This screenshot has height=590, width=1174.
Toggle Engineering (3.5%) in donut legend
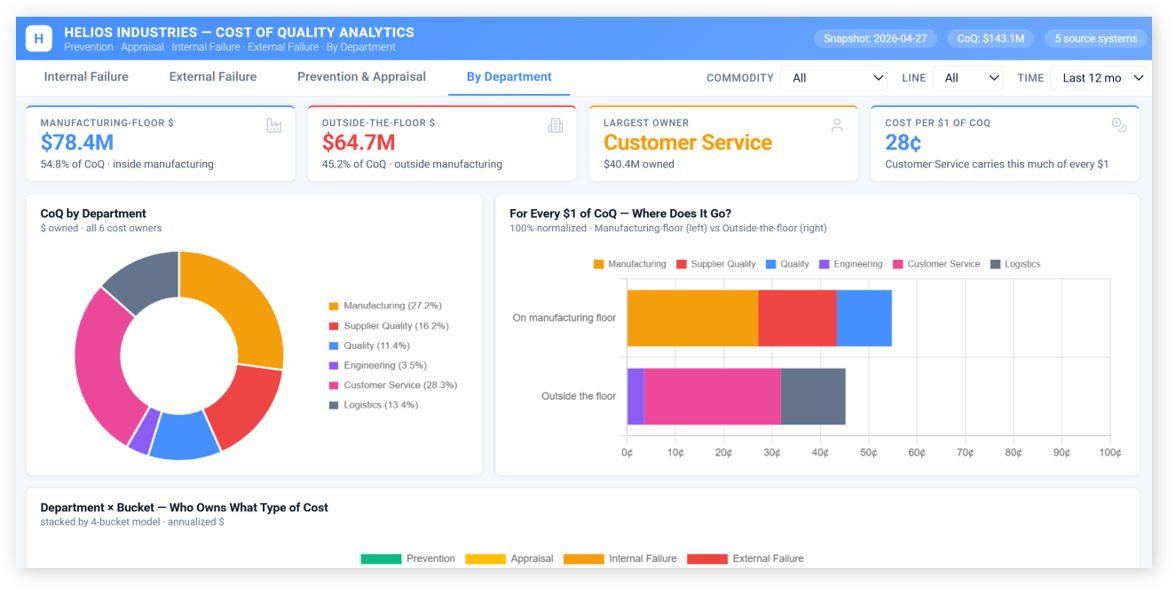coord(377,365)
